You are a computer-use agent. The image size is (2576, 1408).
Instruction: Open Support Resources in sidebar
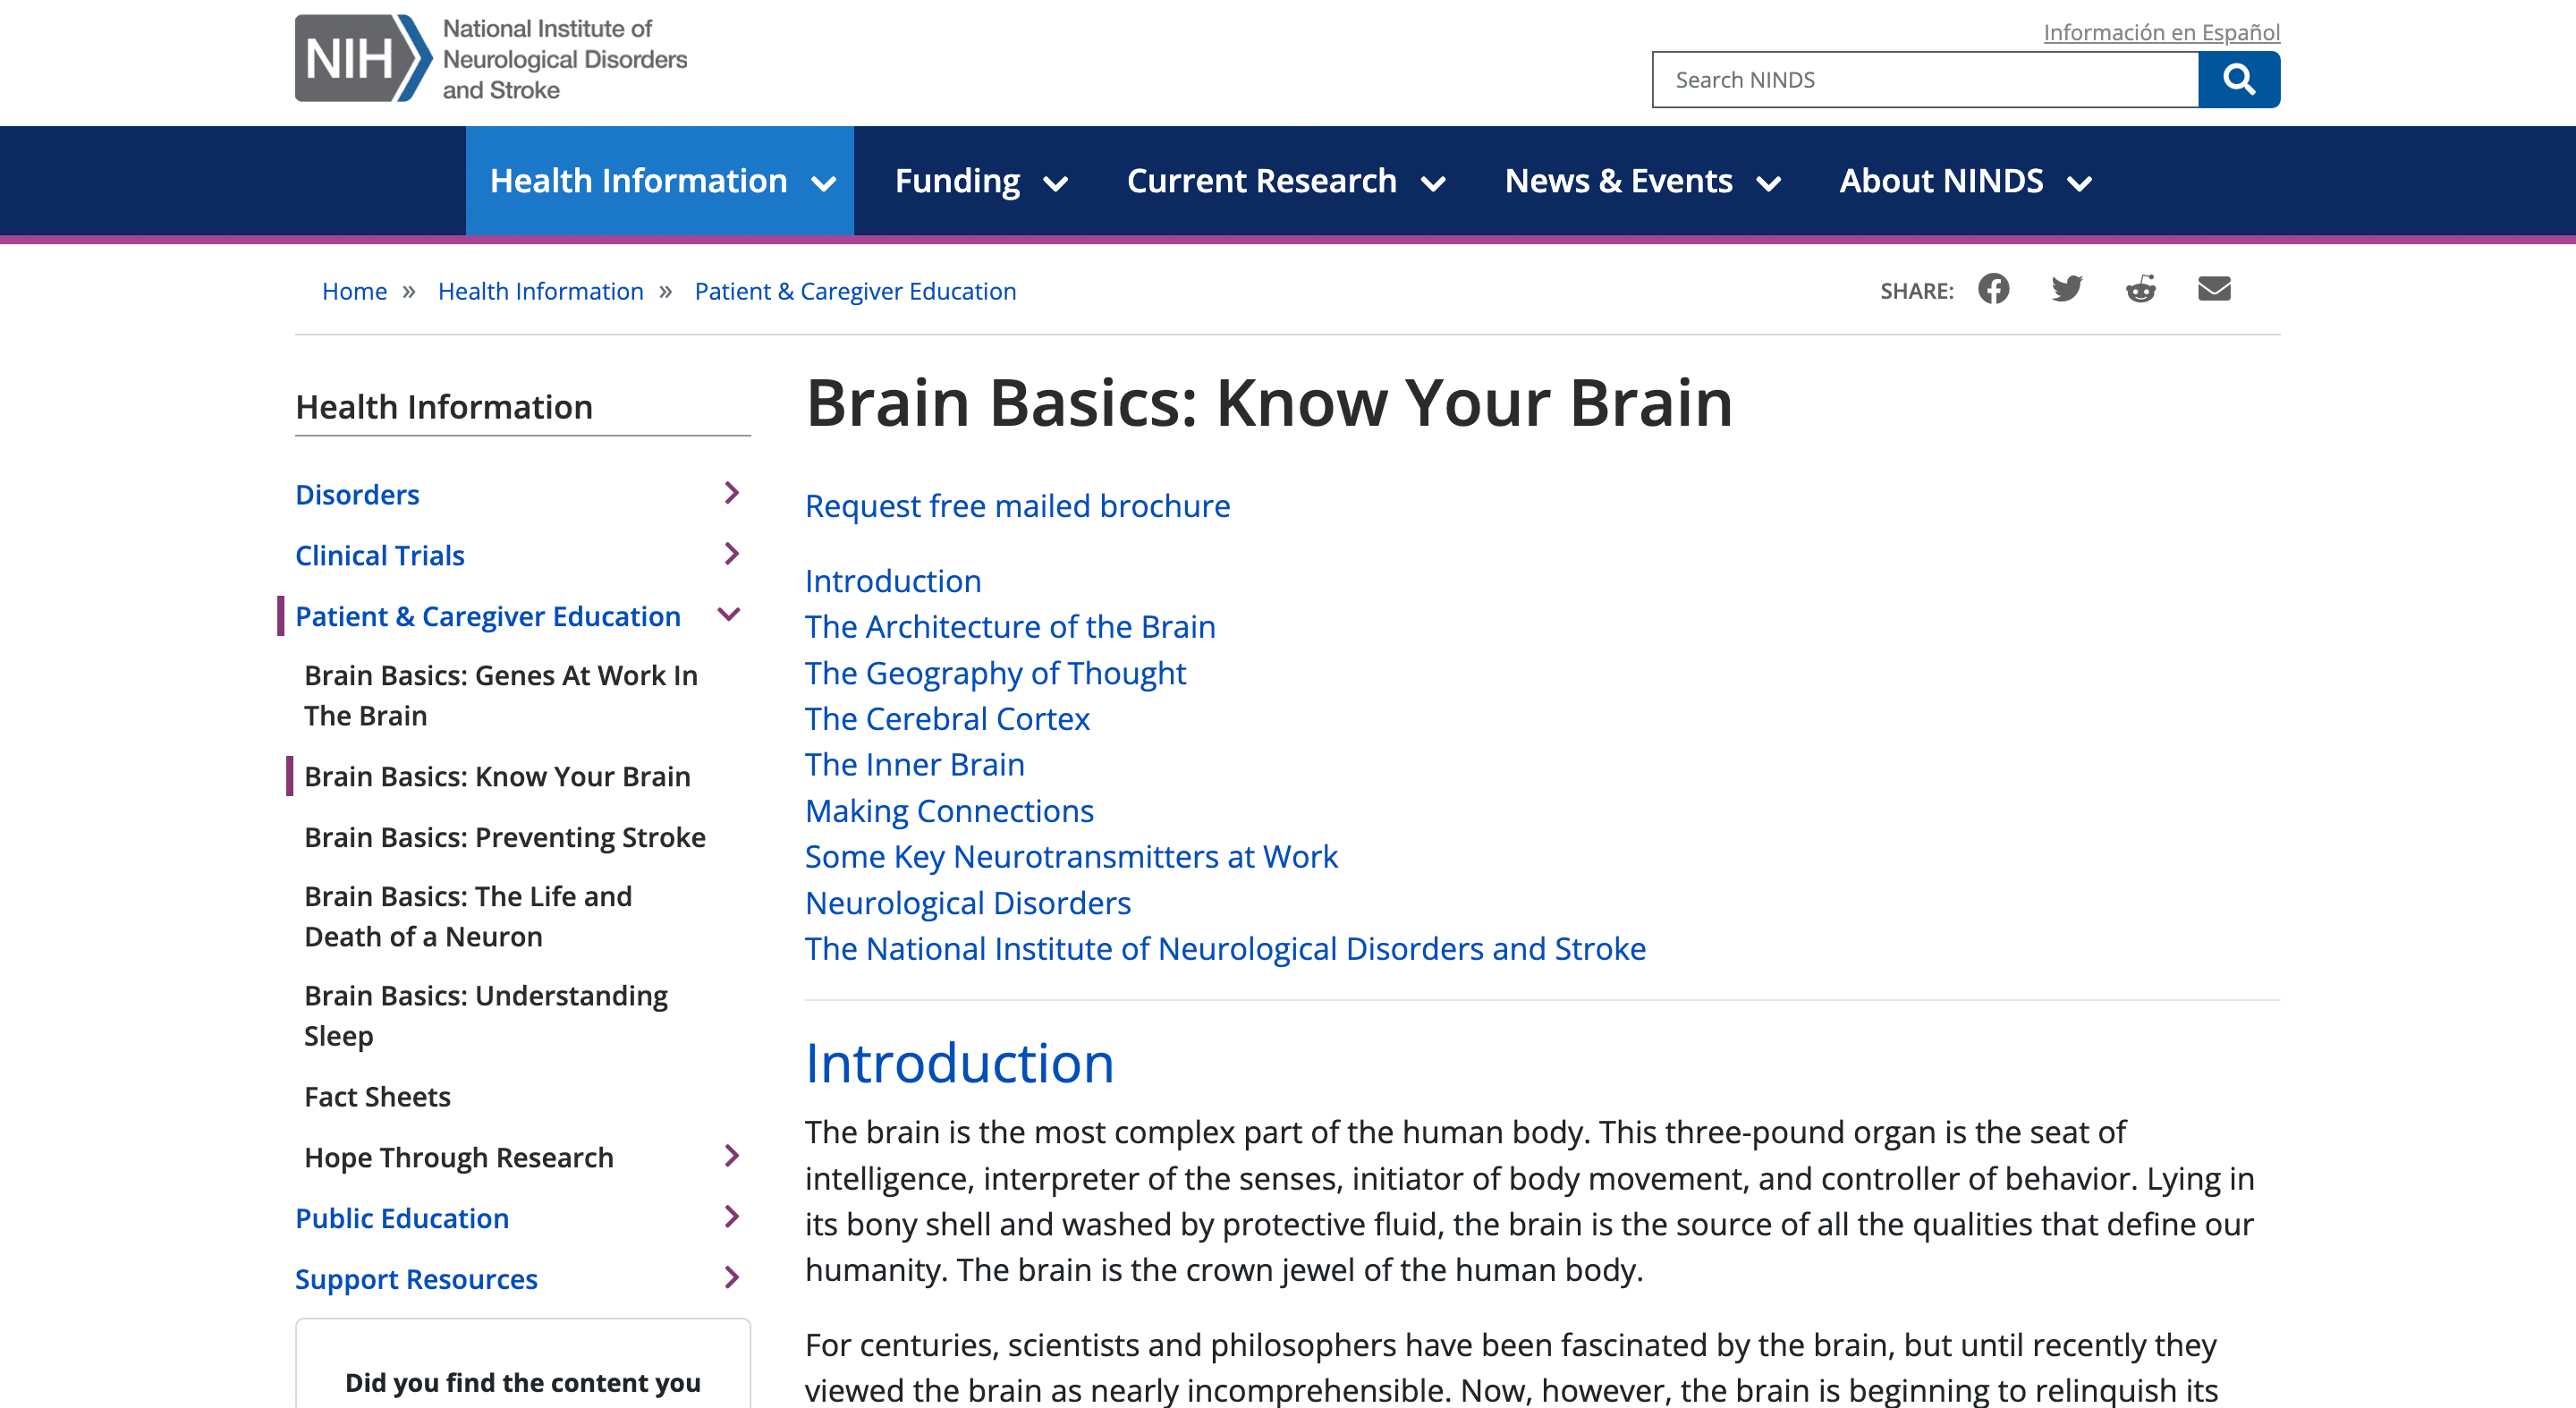pos(416,1280)
